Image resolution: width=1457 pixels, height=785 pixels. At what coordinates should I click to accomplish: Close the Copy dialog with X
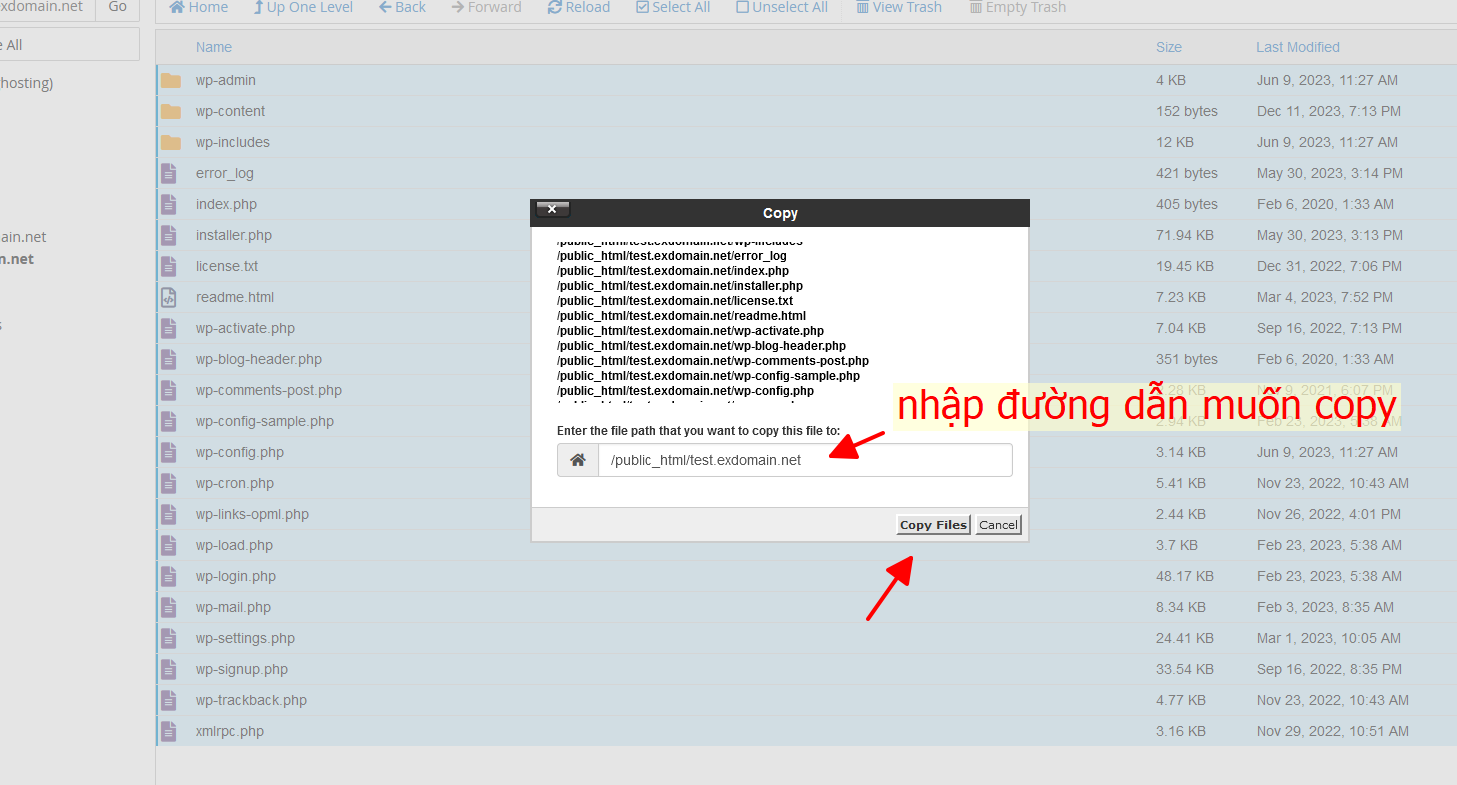(x=552, y=209)
